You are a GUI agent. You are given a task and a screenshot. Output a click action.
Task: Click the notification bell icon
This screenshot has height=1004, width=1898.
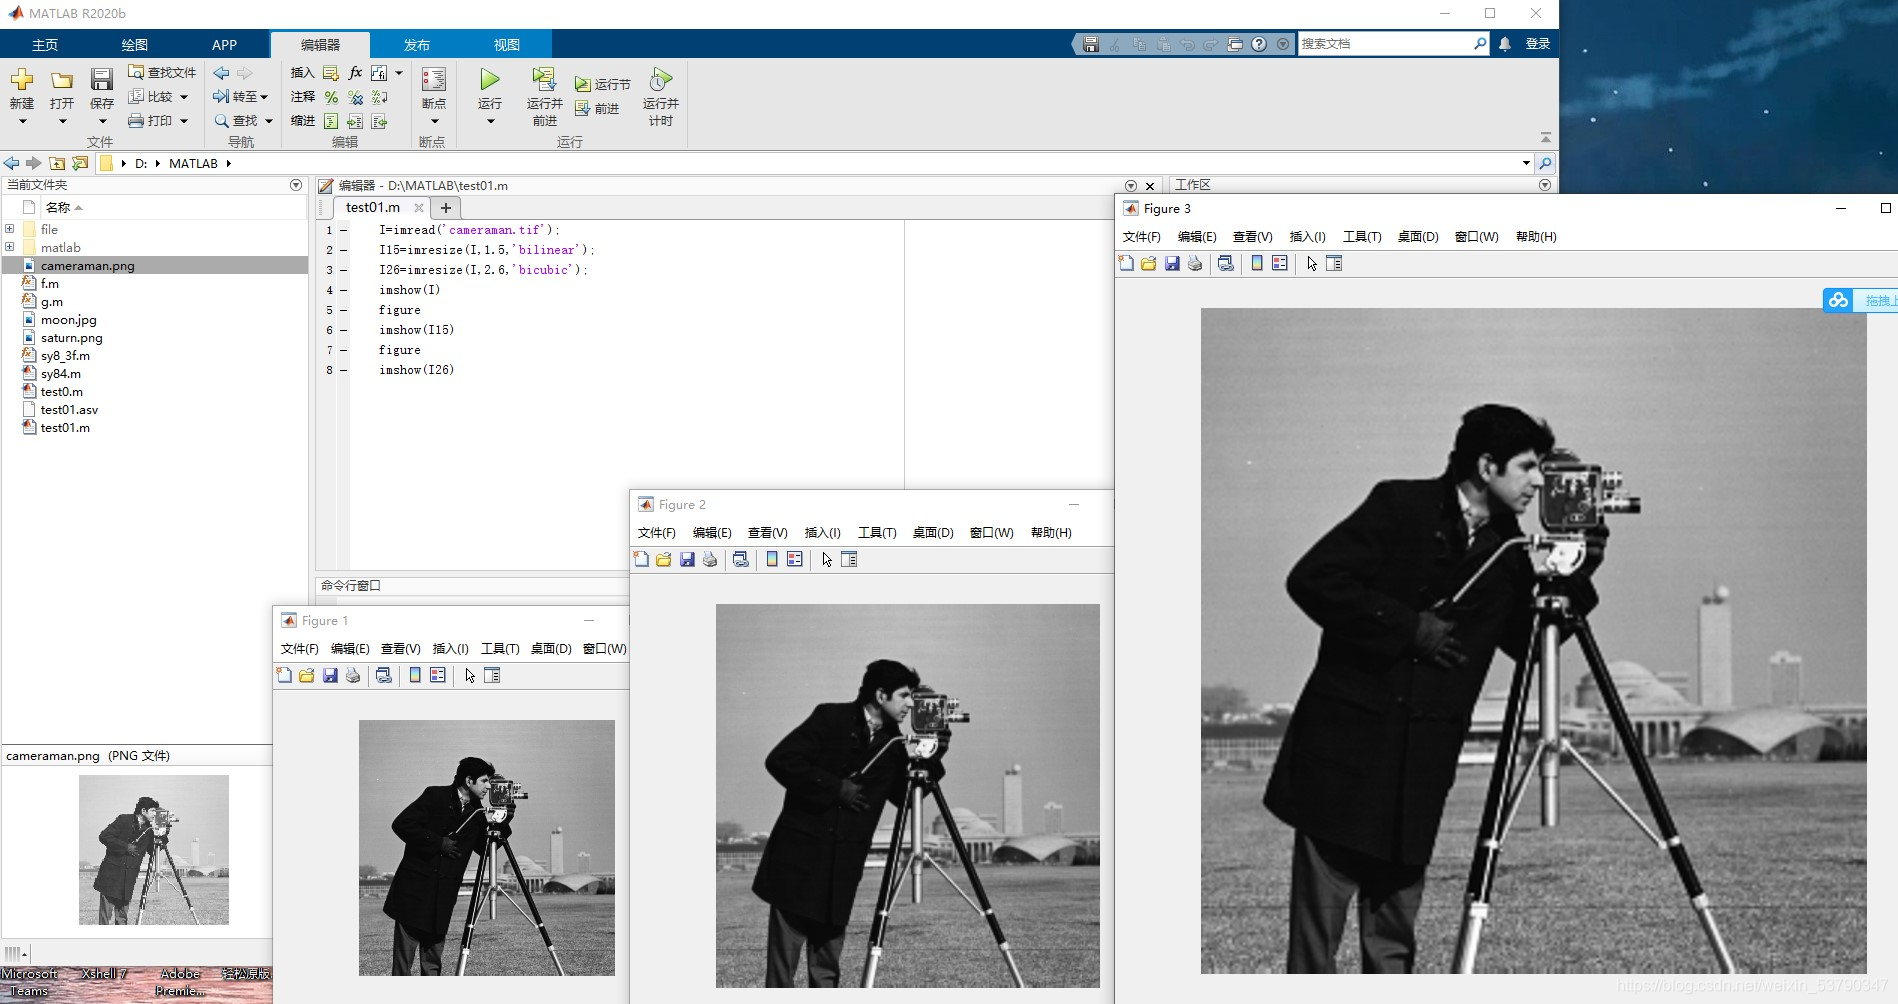click(x=1505, y=44)
